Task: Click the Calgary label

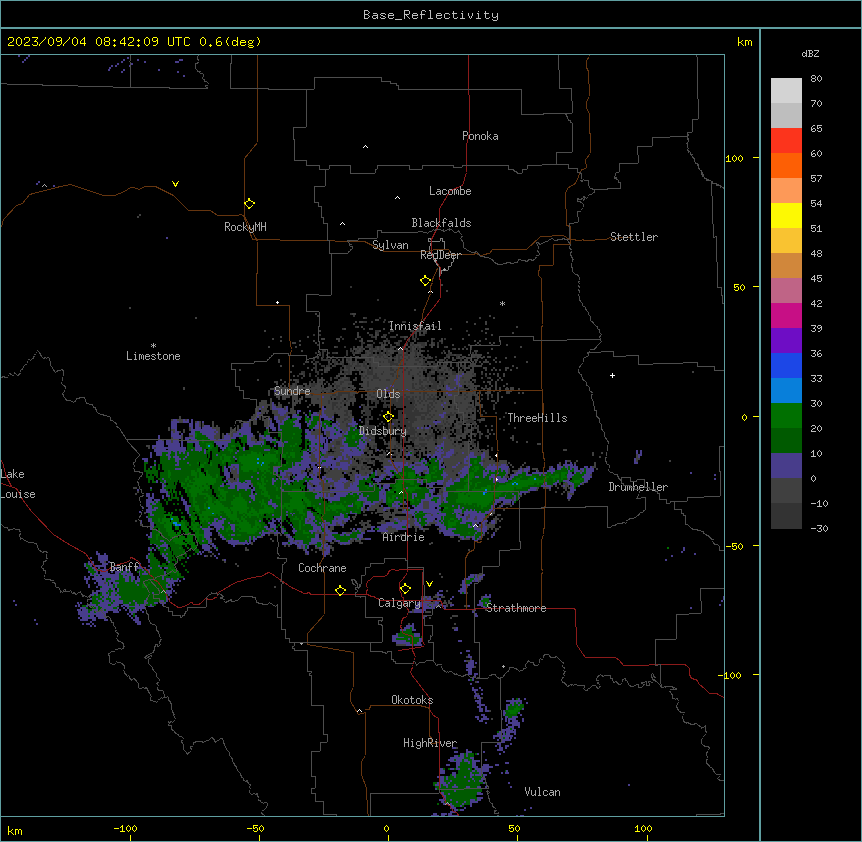Action: coord(400,603)
